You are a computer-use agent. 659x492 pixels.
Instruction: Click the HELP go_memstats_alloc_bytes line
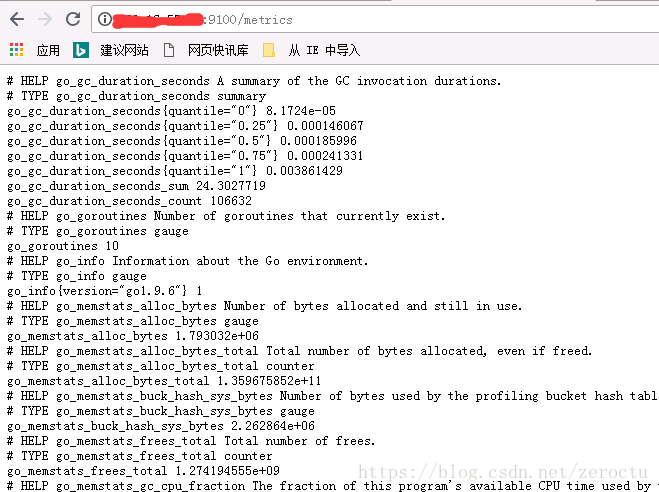coord(264,306)
